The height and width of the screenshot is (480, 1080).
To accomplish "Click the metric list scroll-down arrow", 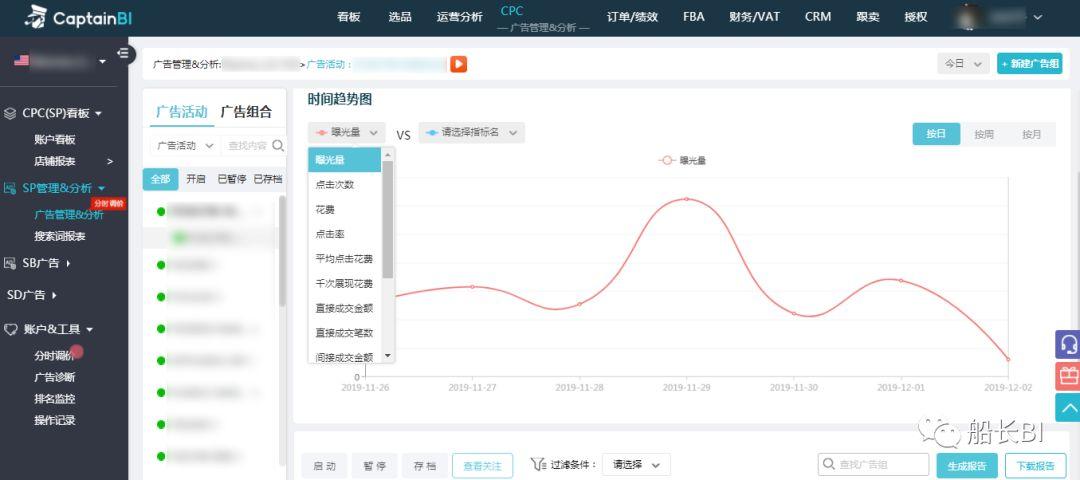I will point(388,356).
